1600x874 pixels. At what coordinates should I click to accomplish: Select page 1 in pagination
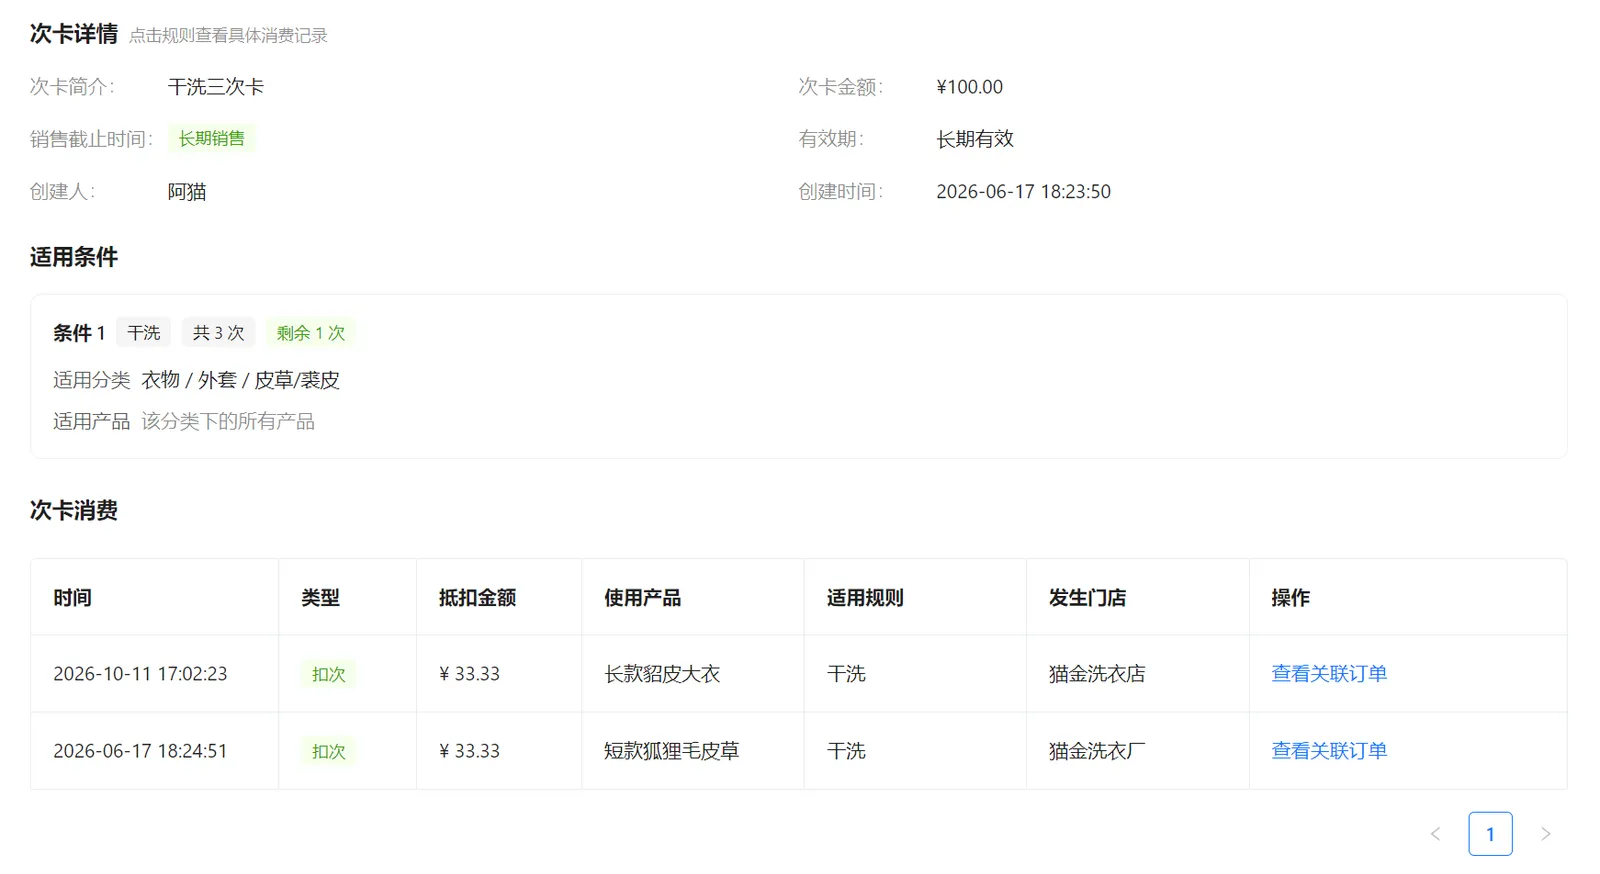(x=1490, y=834)
